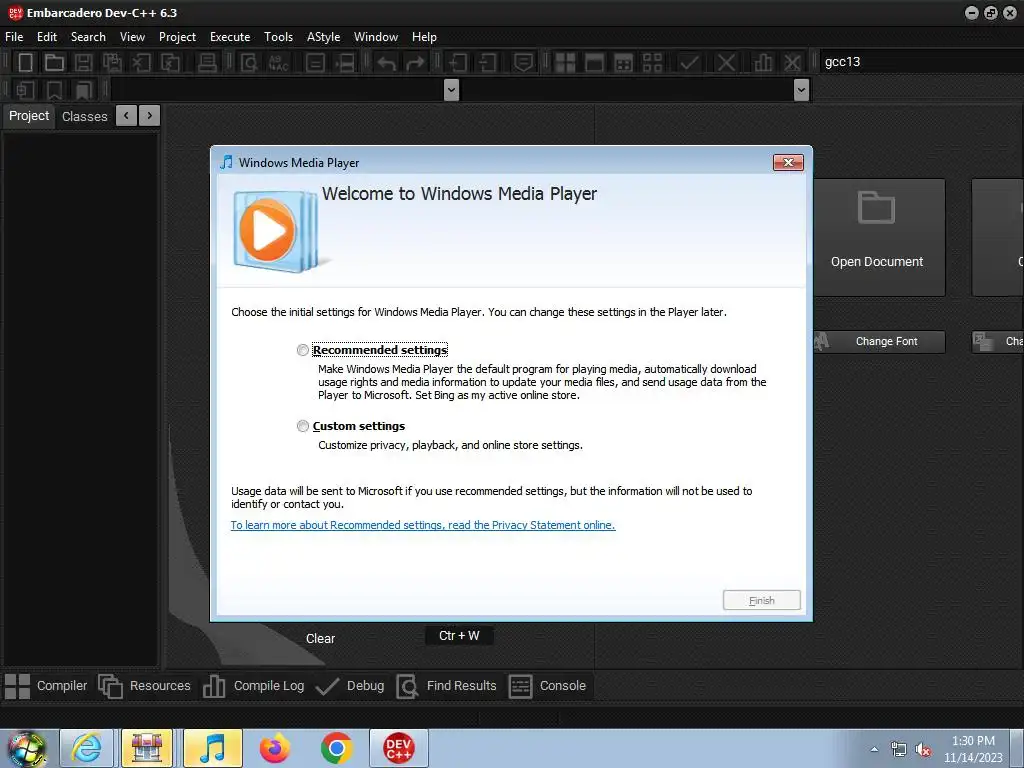Click the Compile four-squares toolbar icon

click(565, 62)
